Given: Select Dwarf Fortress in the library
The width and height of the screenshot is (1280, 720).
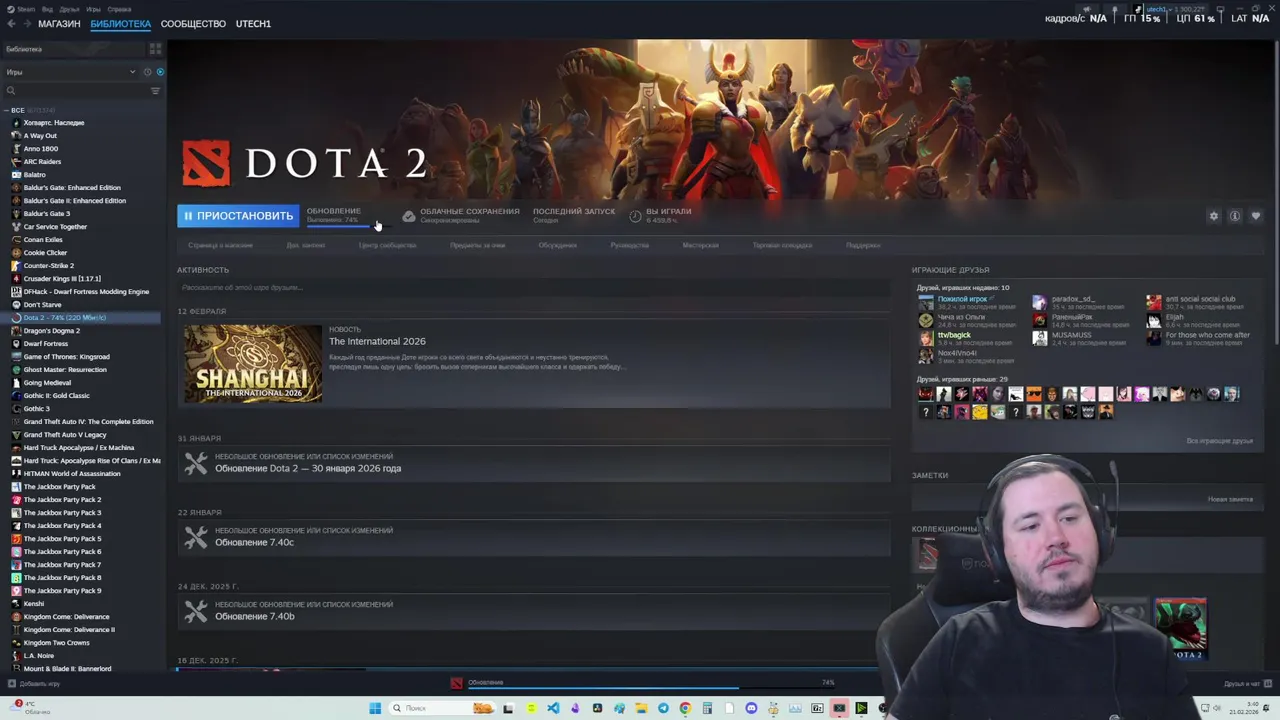Looking at the screenshot, I should 45,344.
